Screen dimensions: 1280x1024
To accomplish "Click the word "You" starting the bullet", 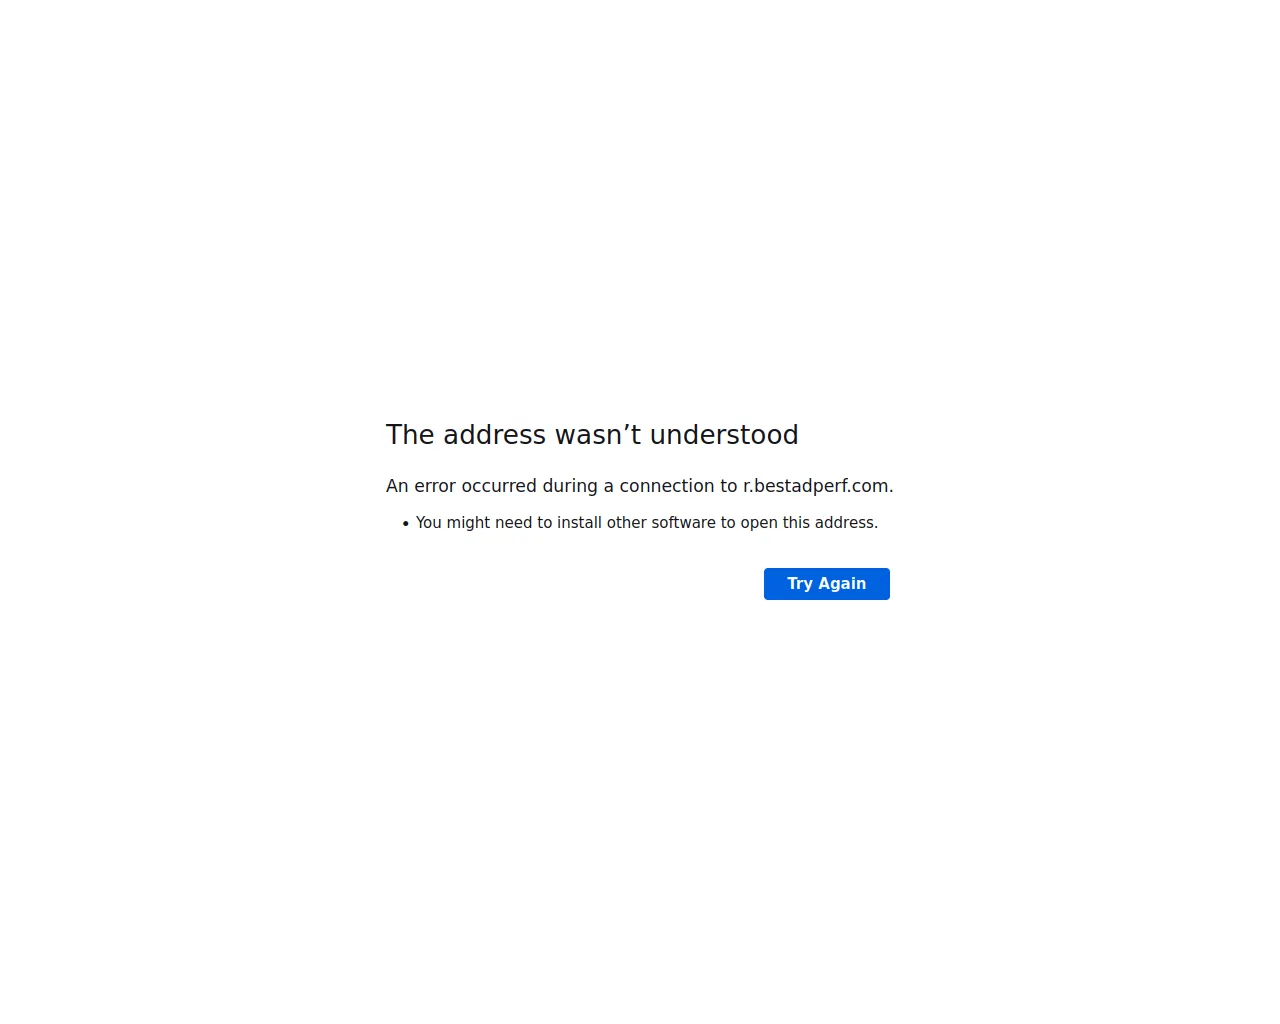I will tap(429, 523).
